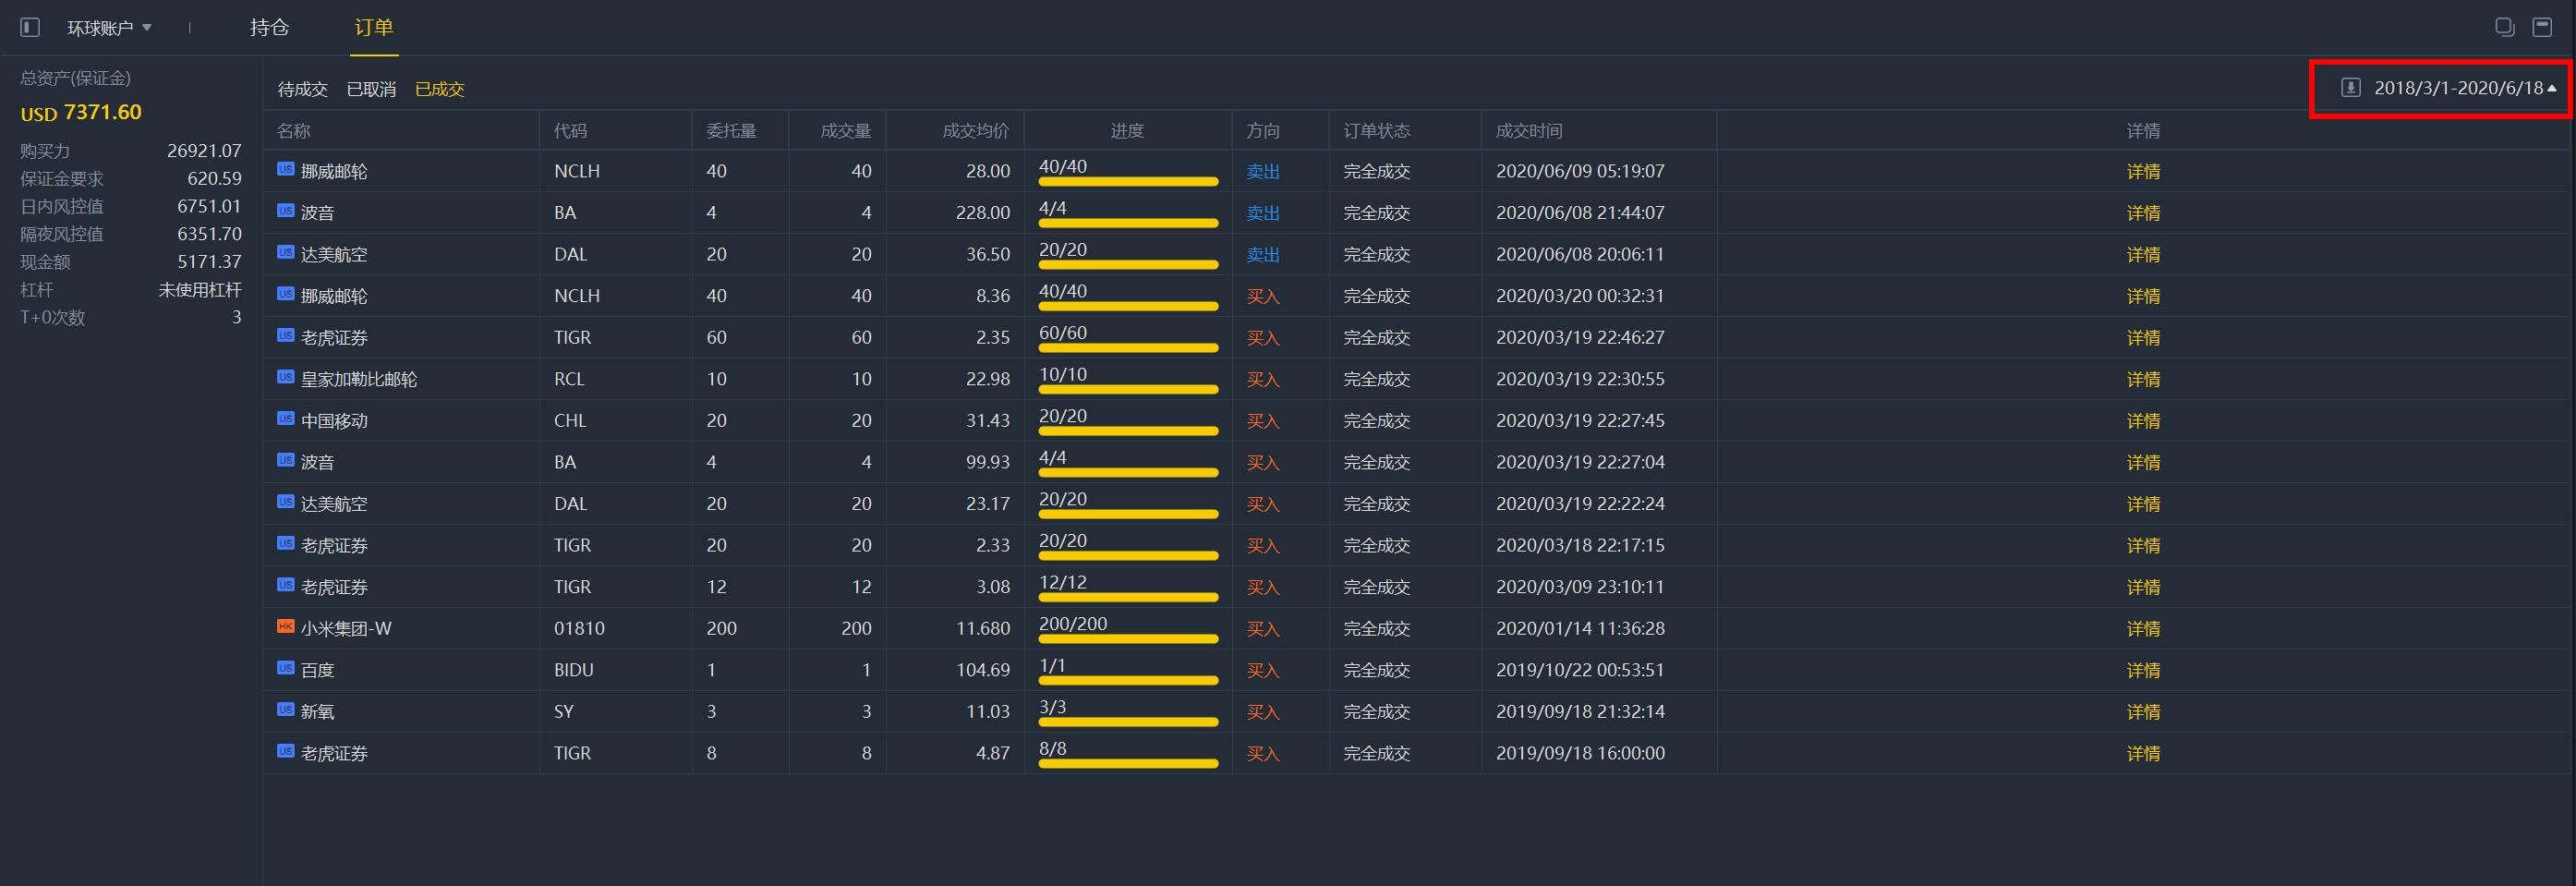
Task: Switch to the 持仓 tab
Action: coord(267,28)
